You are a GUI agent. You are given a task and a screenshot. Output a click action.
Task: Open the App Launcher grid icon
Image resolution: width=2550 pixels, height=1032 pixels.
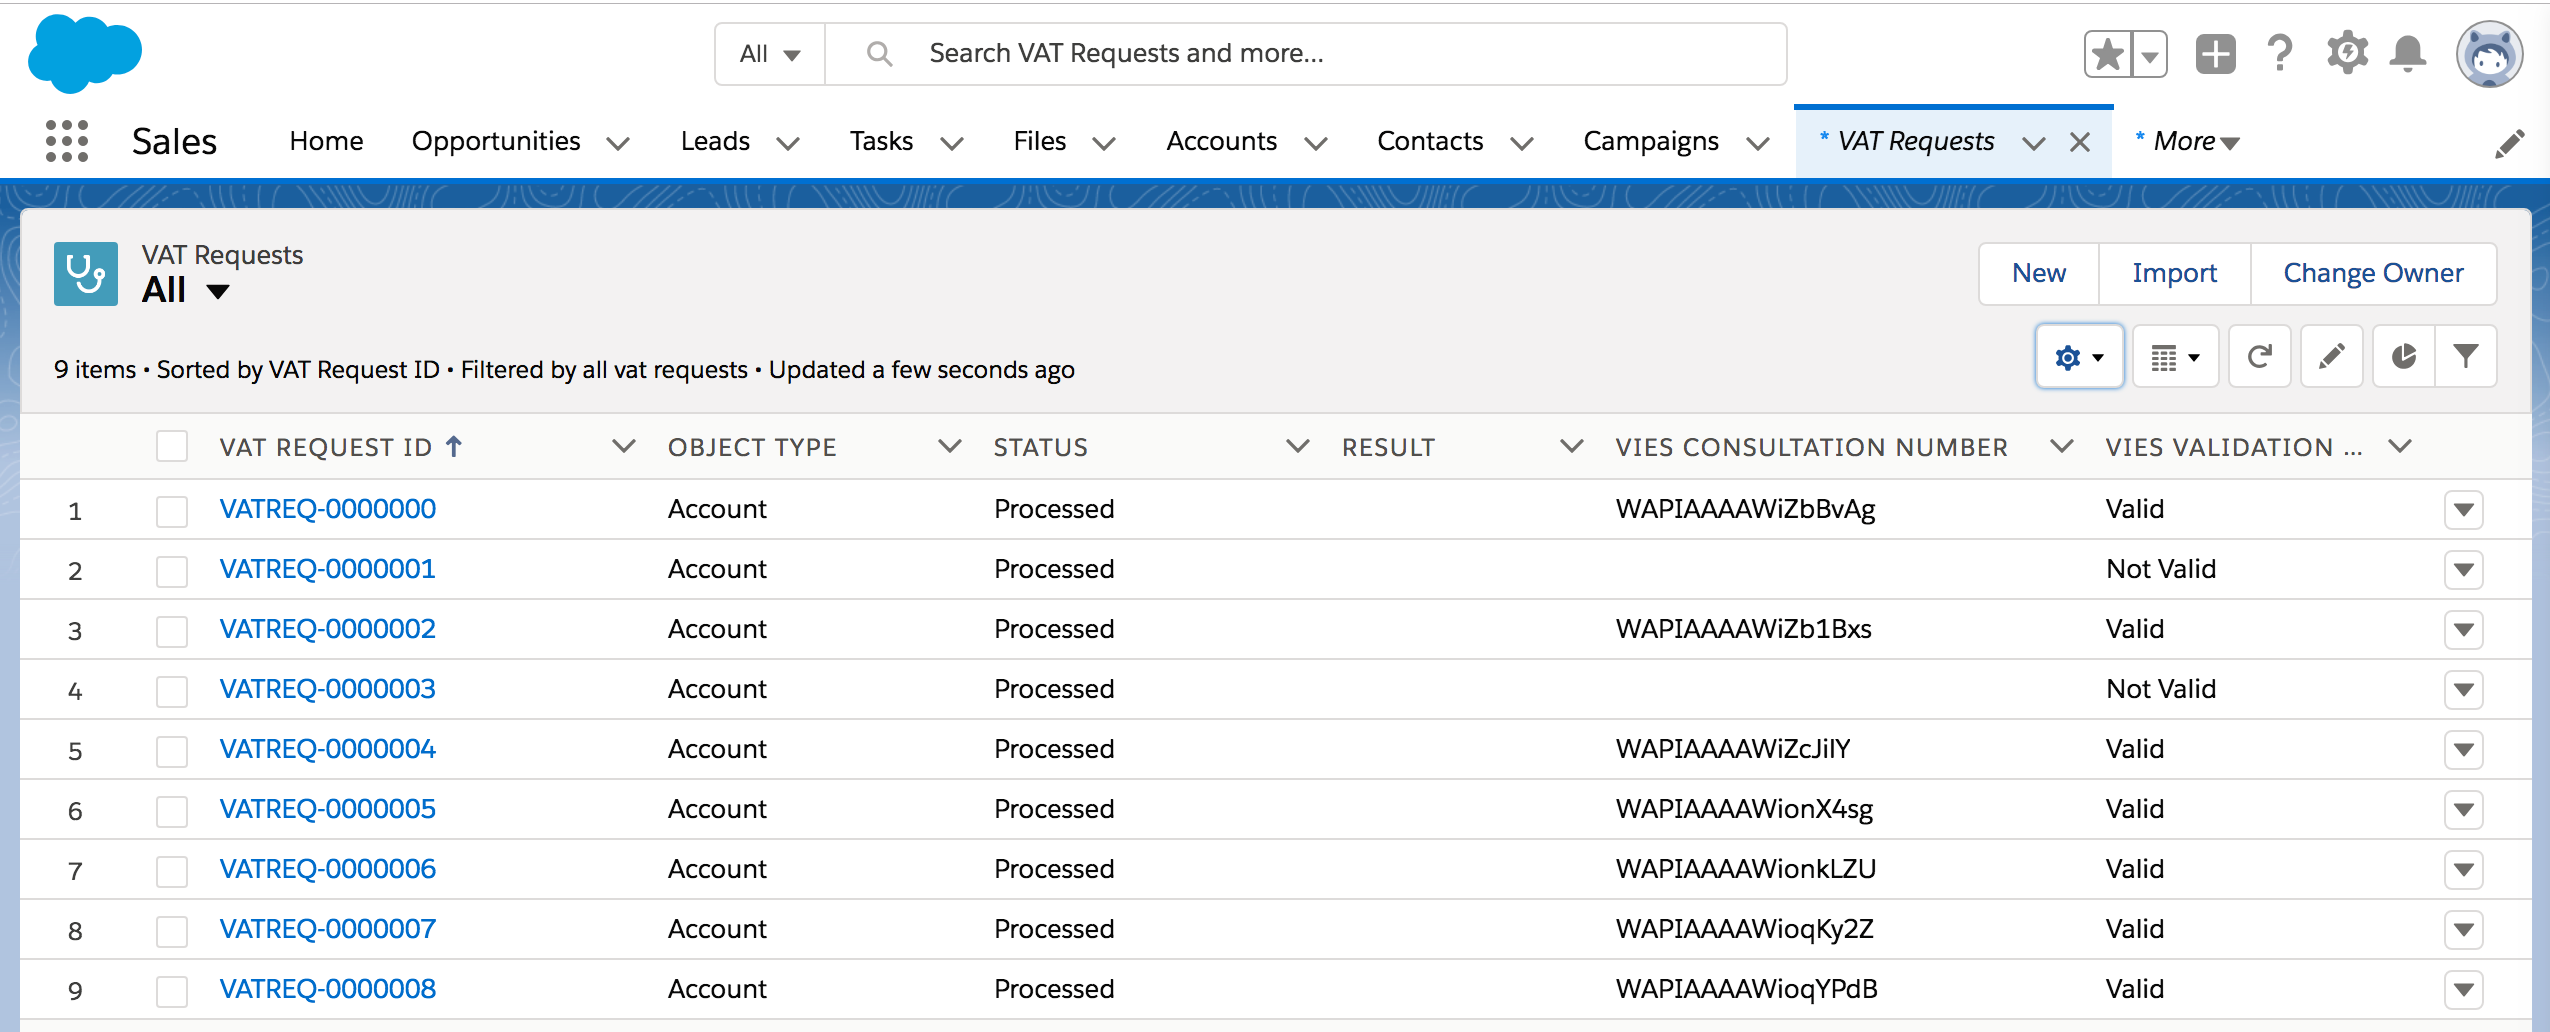tap(67, 141)
